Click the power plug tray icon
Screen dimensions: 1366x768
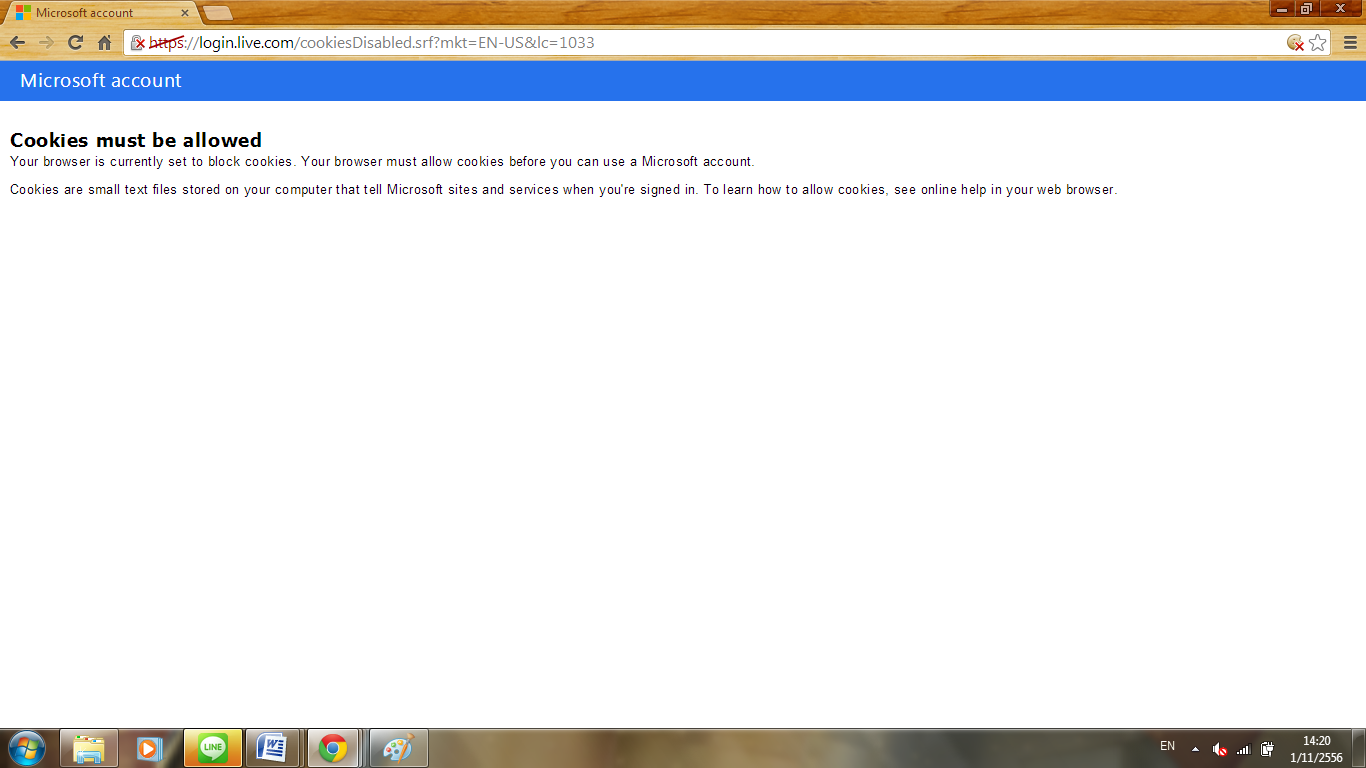(x=1267, y=749)
